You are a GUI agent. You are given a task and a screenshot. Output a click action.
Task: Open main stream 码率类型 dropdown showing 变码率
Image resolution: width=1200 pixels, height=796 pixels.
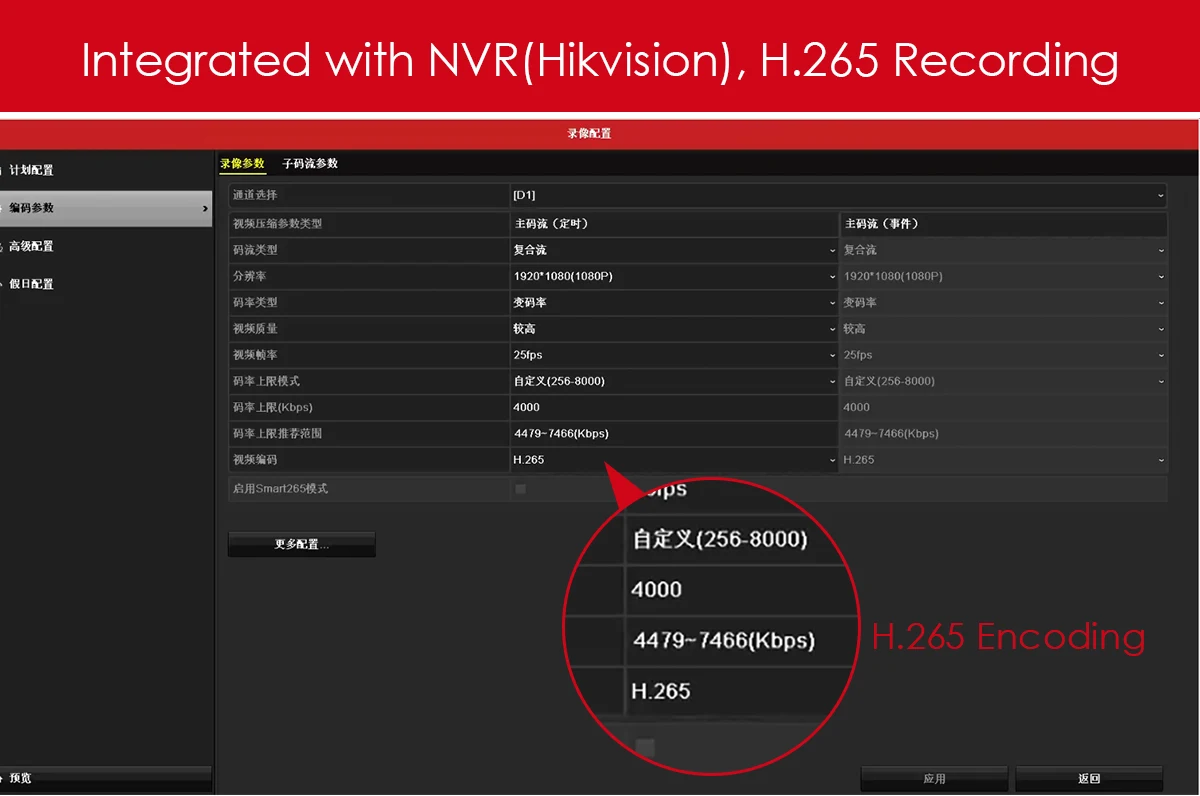(x=674, y=302)
